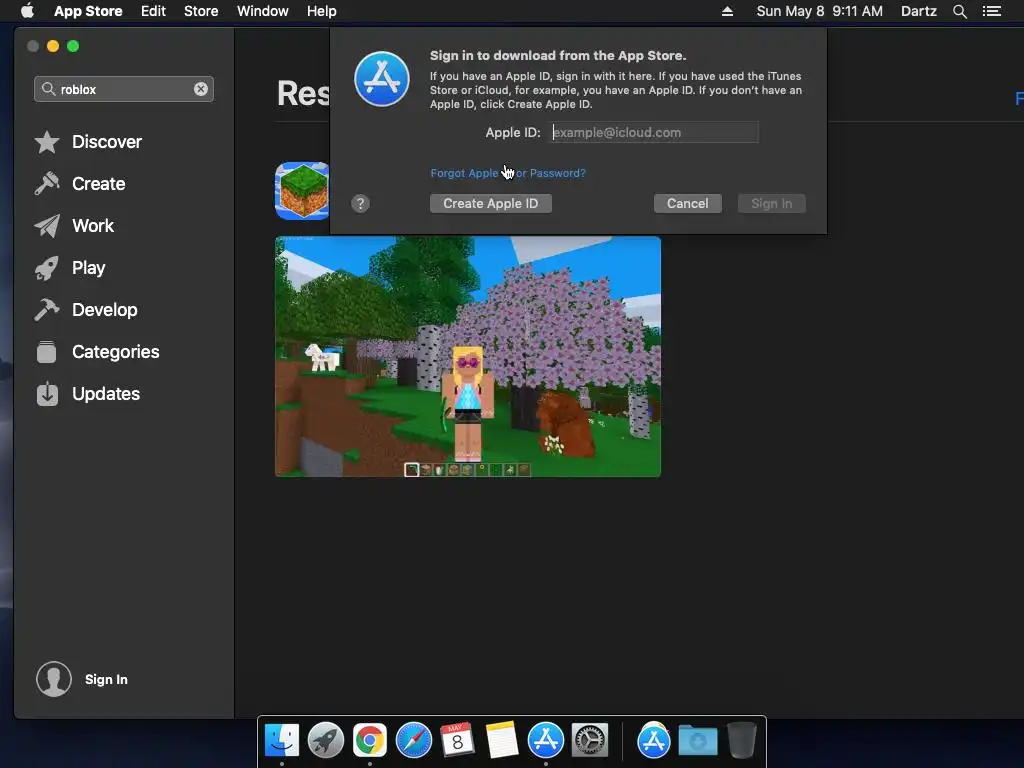Open Google Chrome from the Dock

tap(370, 741)
